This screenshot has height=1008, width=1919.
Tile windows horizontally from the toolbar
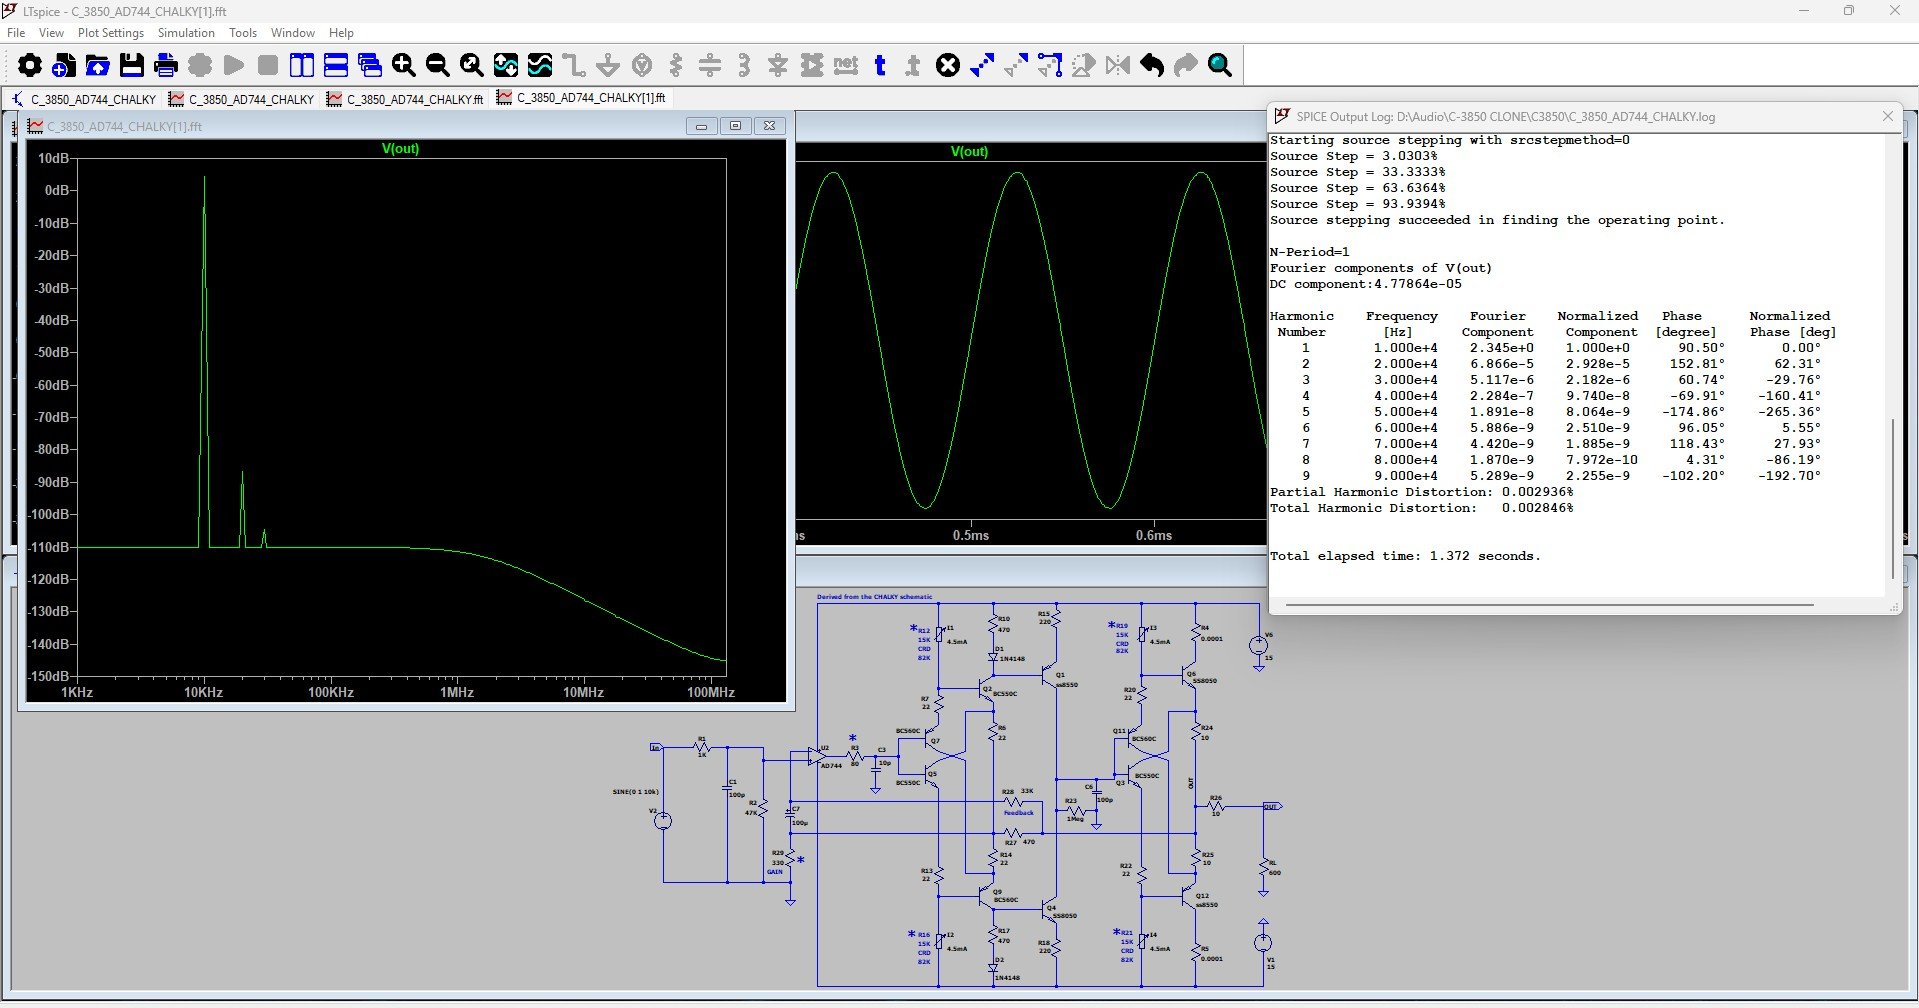[x=336, y=66]
